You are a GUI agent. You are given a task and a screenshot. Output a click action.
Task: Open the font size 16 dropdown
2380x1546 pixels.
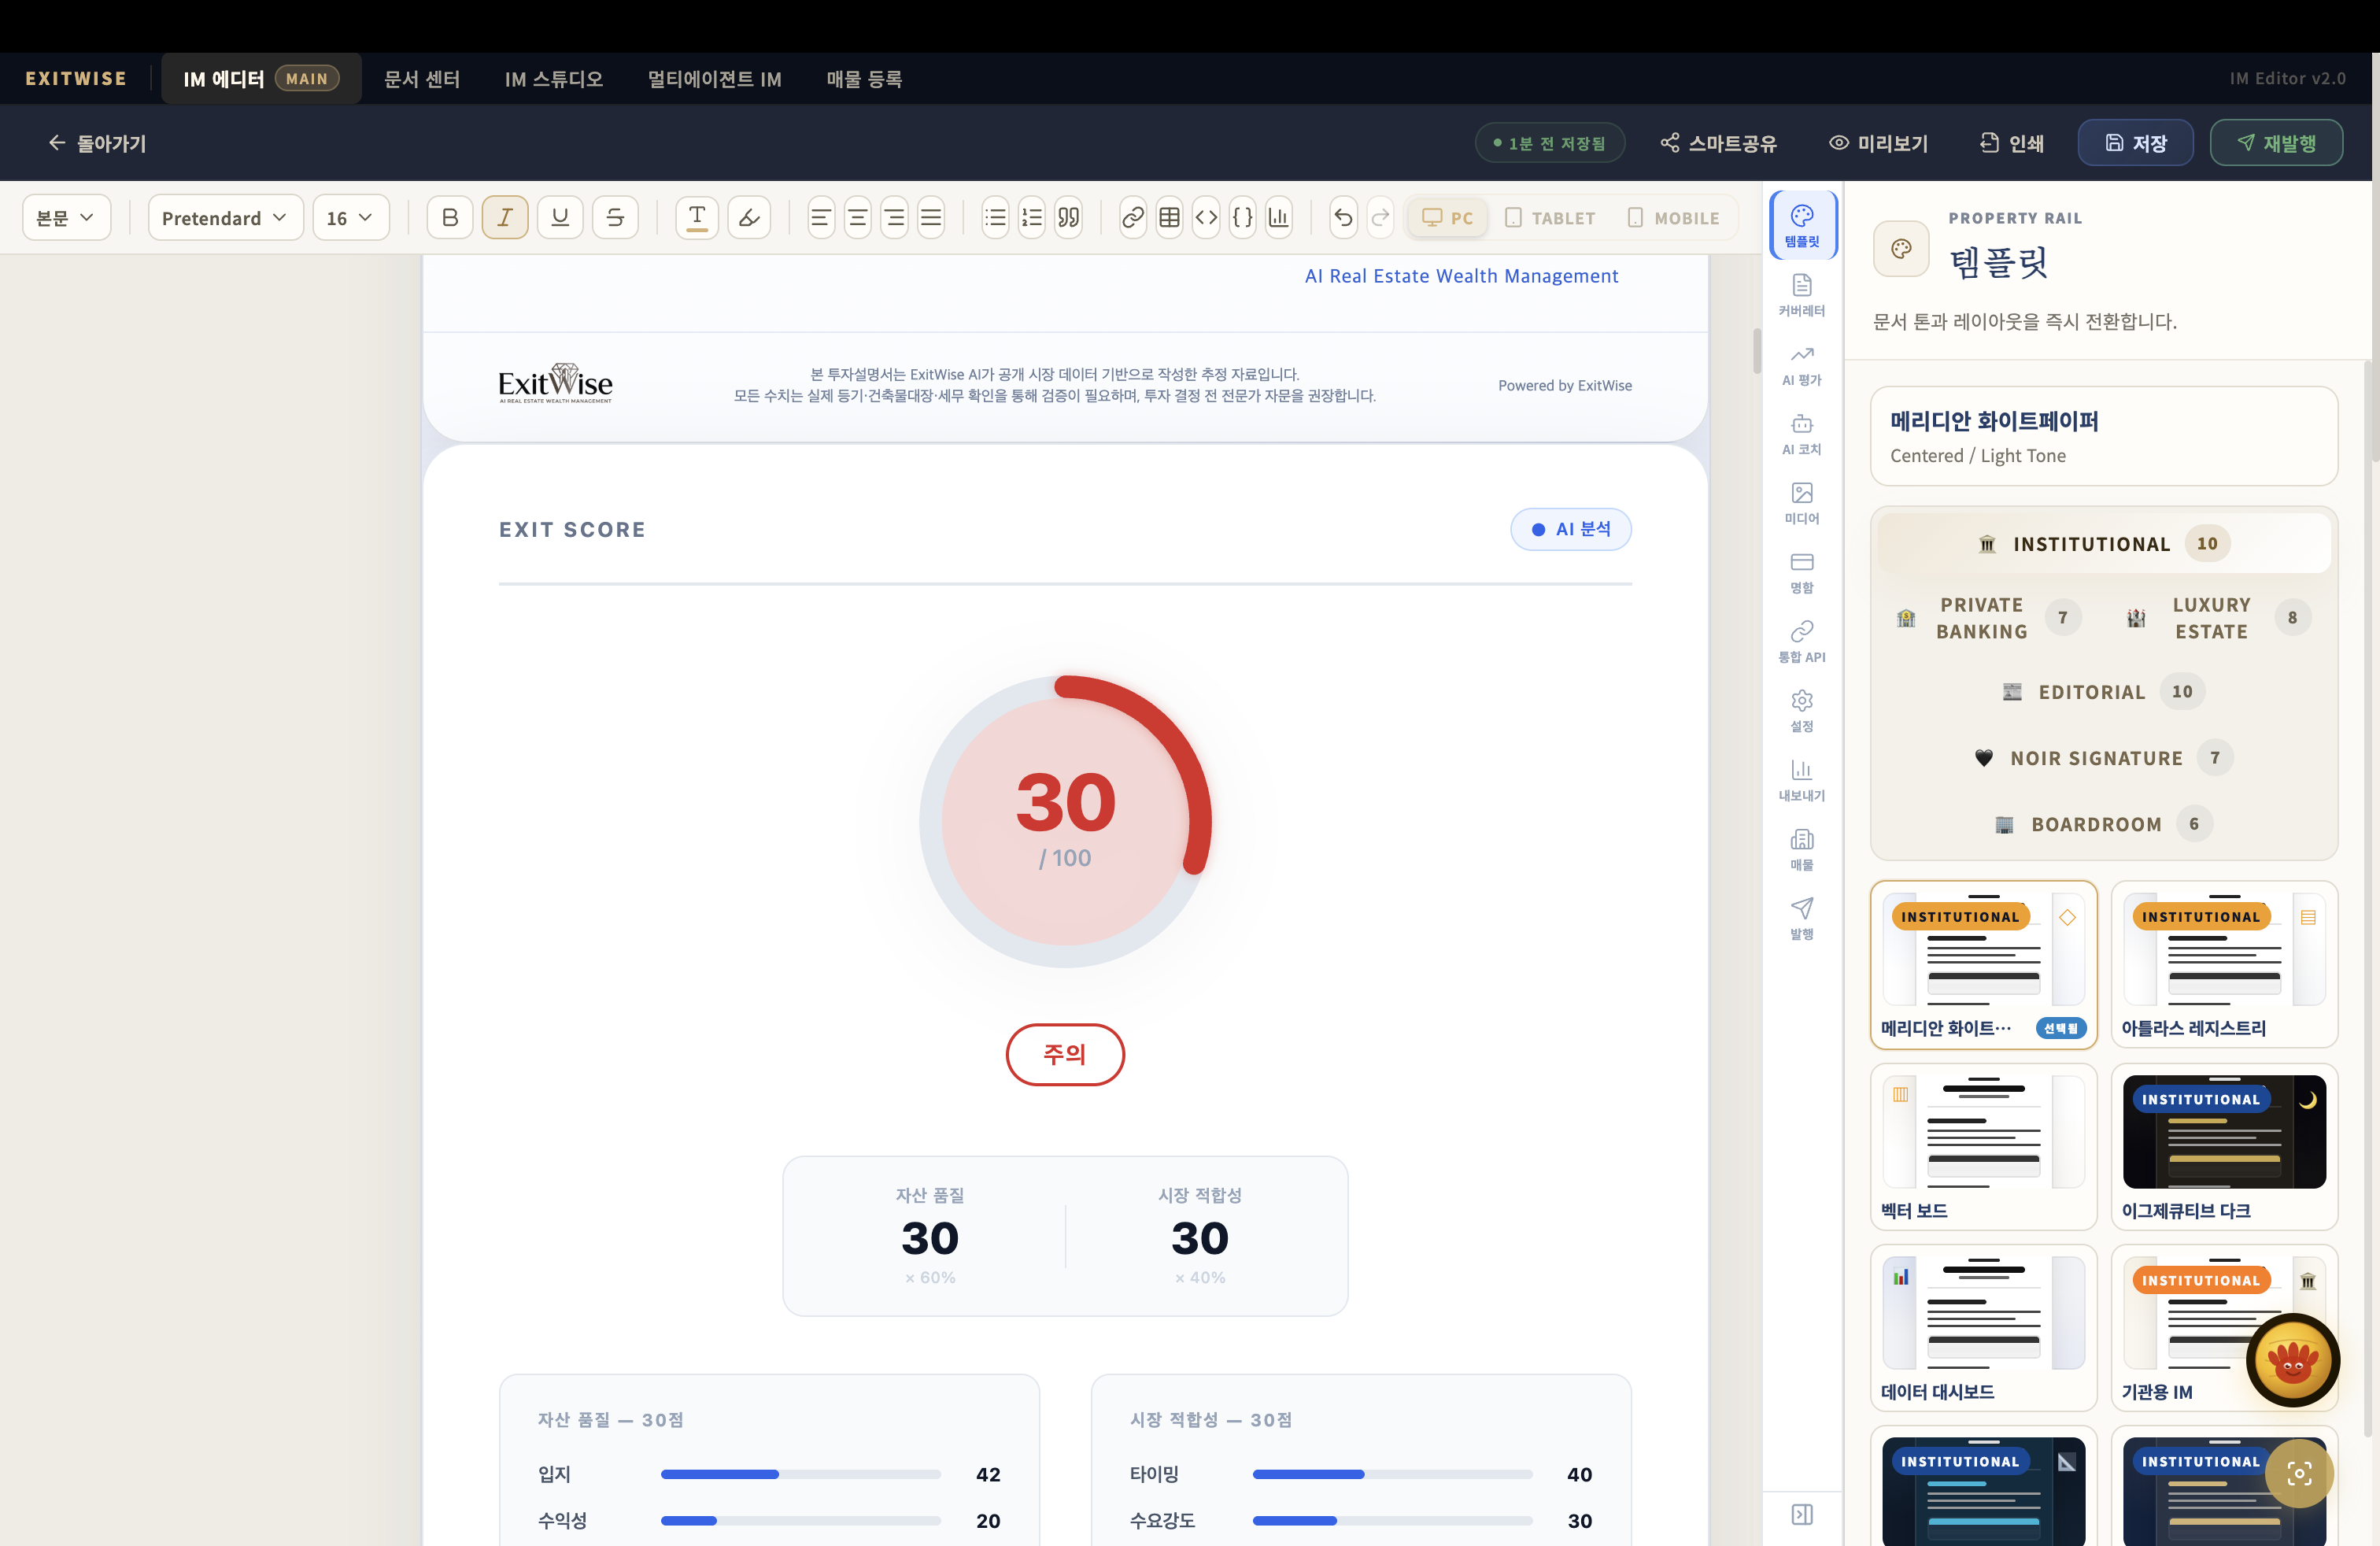point(350,218)
